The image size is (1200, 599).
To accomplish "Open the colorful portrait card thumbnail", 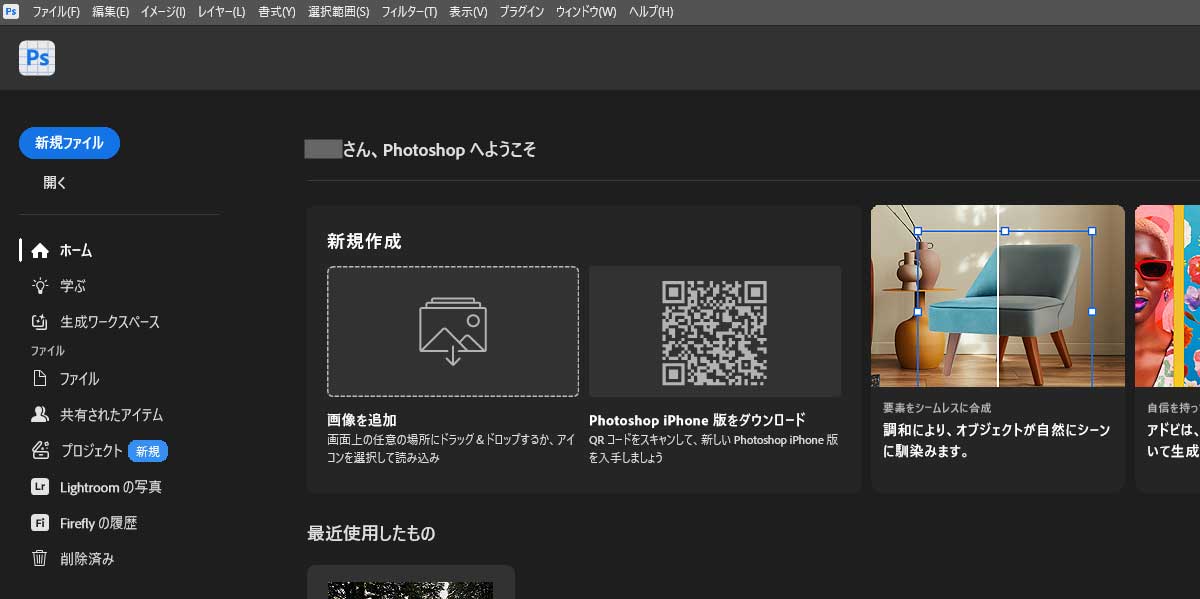I will tap(1167, 296).
